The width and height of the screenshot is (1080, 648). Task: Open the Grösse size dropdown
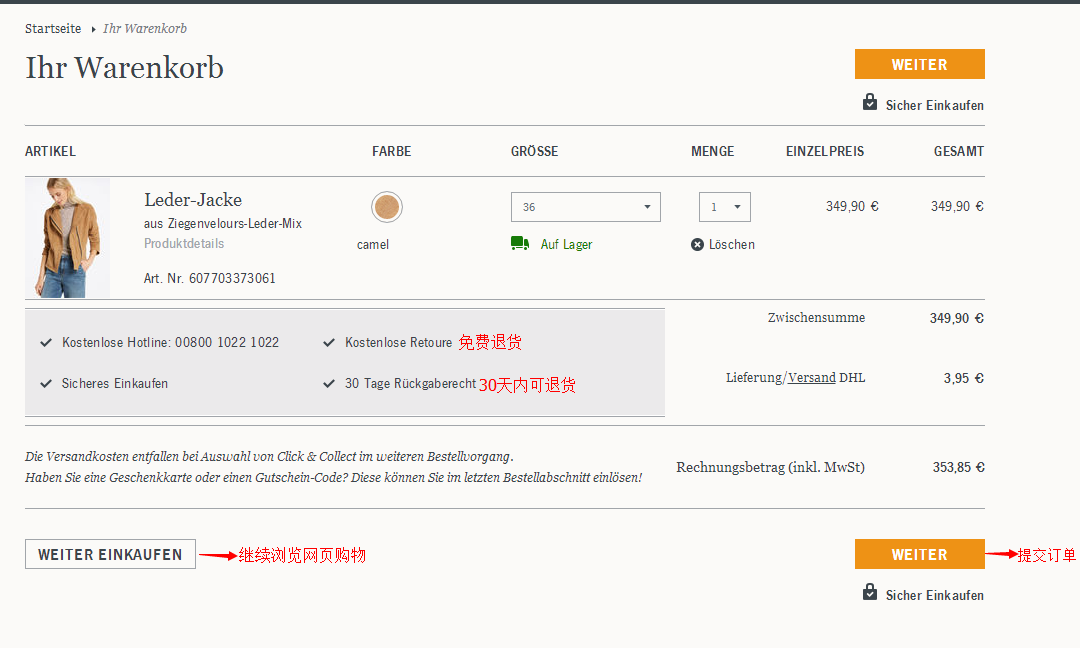[x=585, y=207]
